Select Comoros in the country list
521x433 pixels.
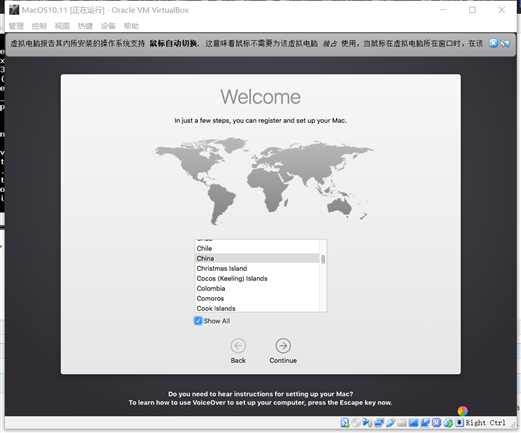pyautogui.click(x=257, y=298)
